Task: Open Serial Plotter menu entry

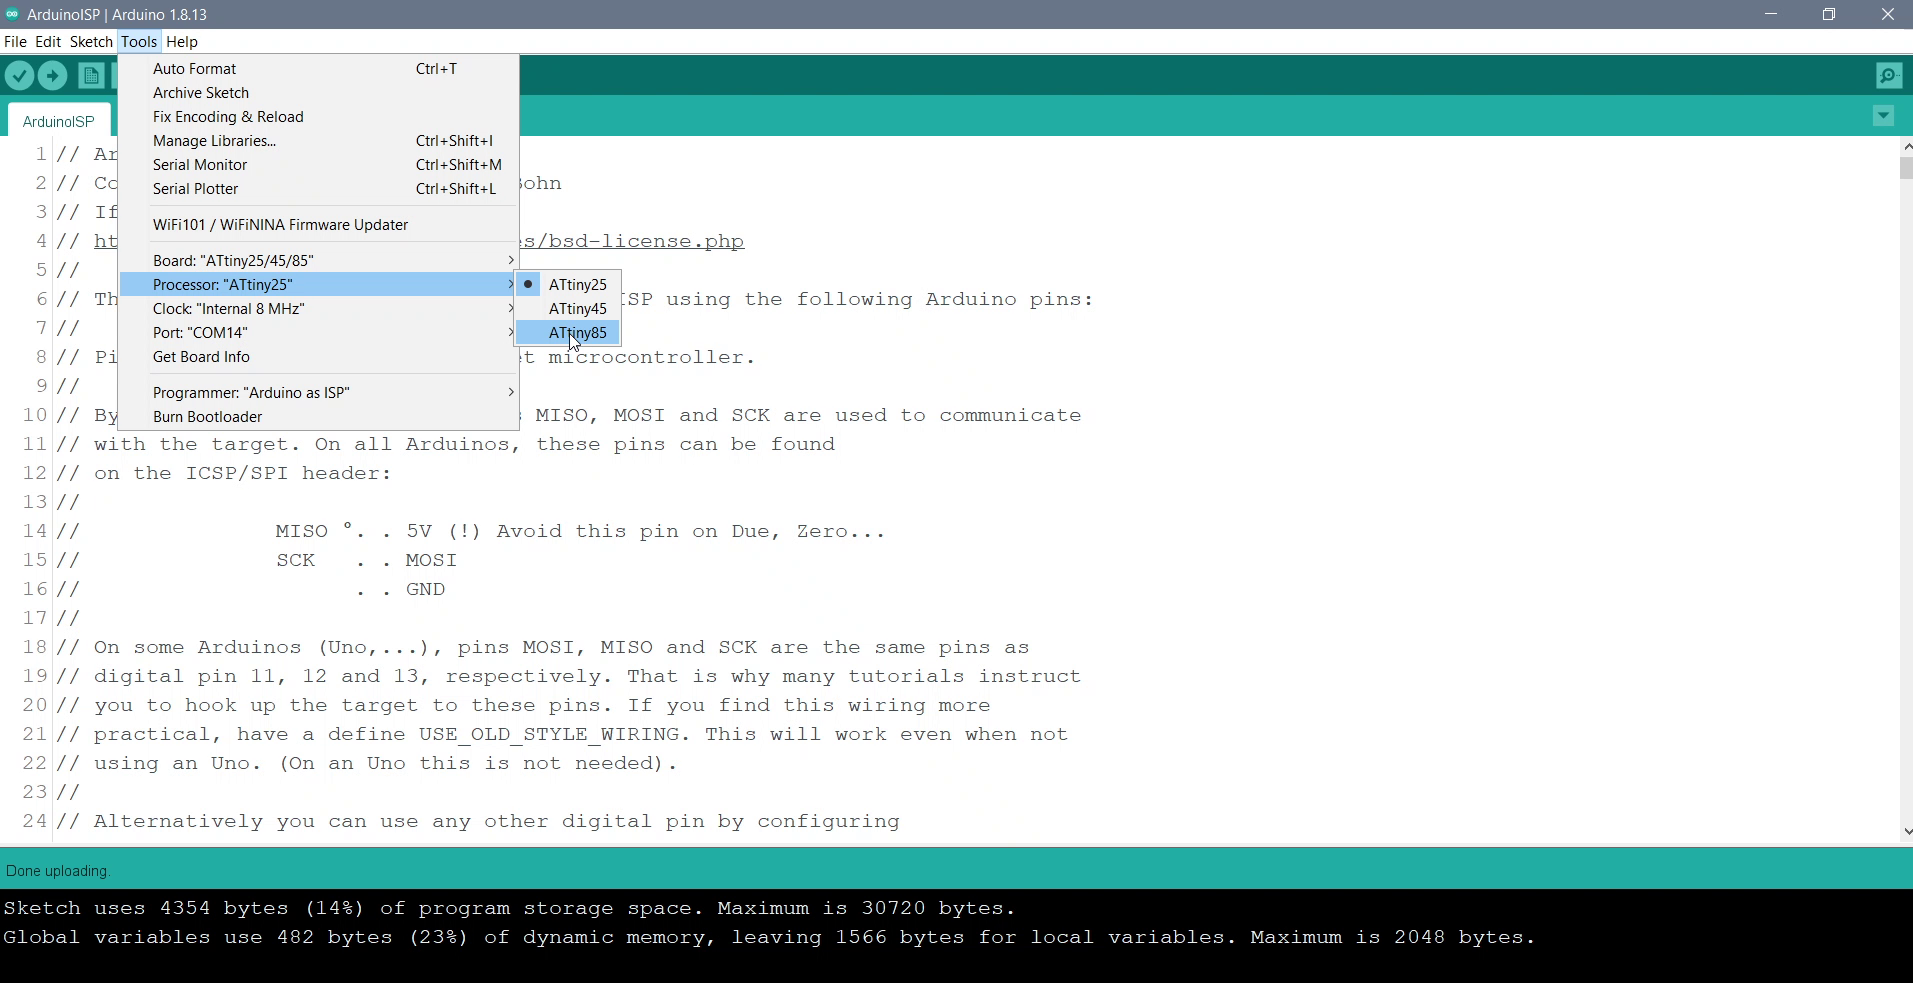Action: pyautogui.click(x=319, y=189)
